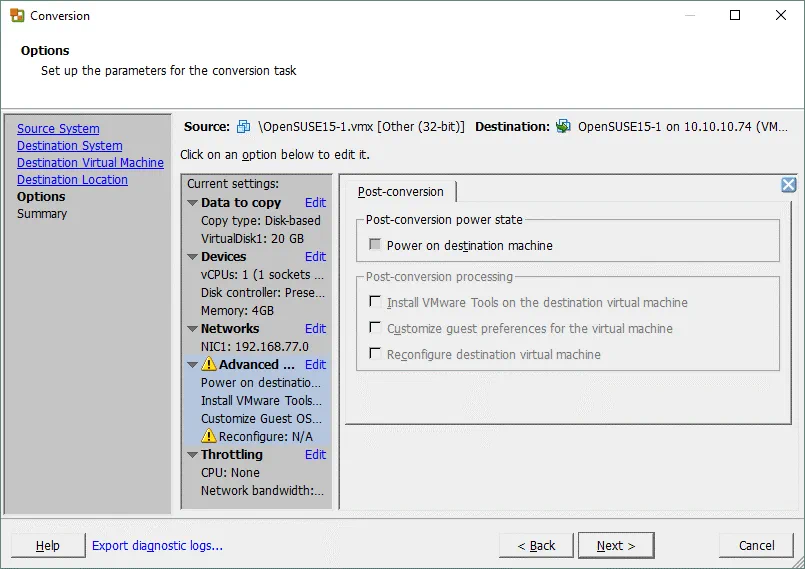The width and height of the screenshot is (805, 569).
Task: Toggle Power on destination machine checkbox
Action: click(375, 245)
